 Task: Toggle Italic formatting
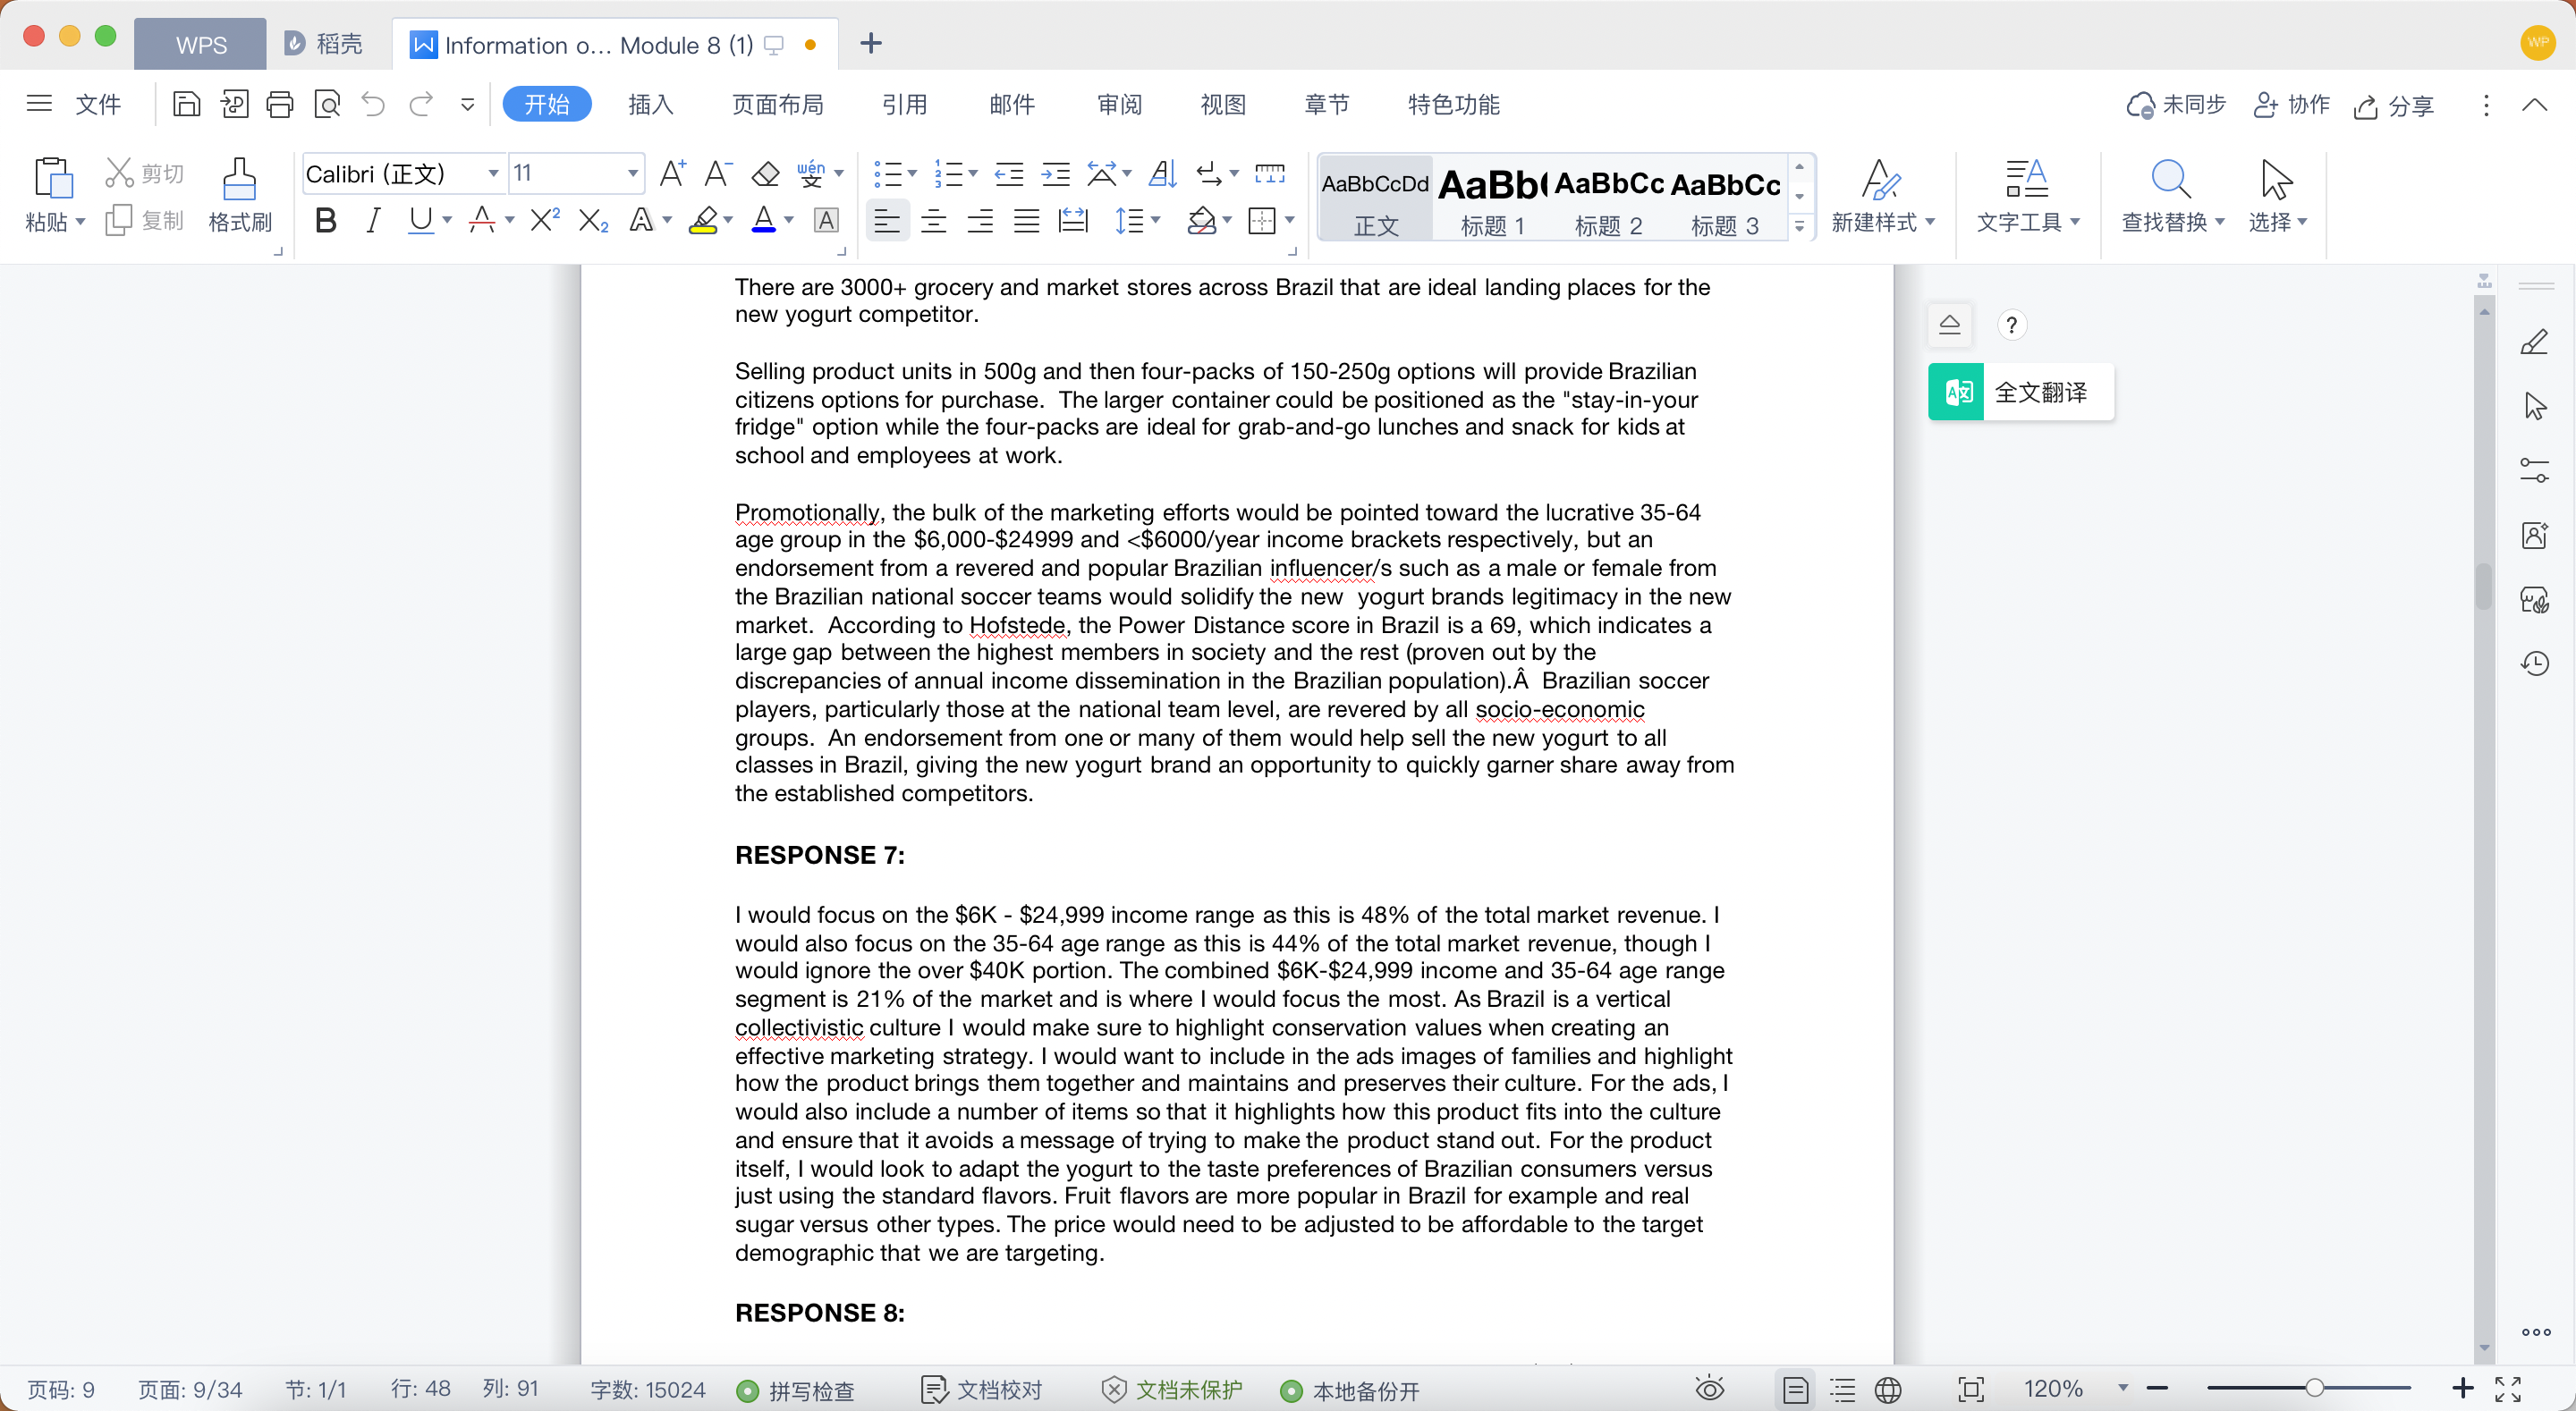pyautogui.click(x=373, y=220)
